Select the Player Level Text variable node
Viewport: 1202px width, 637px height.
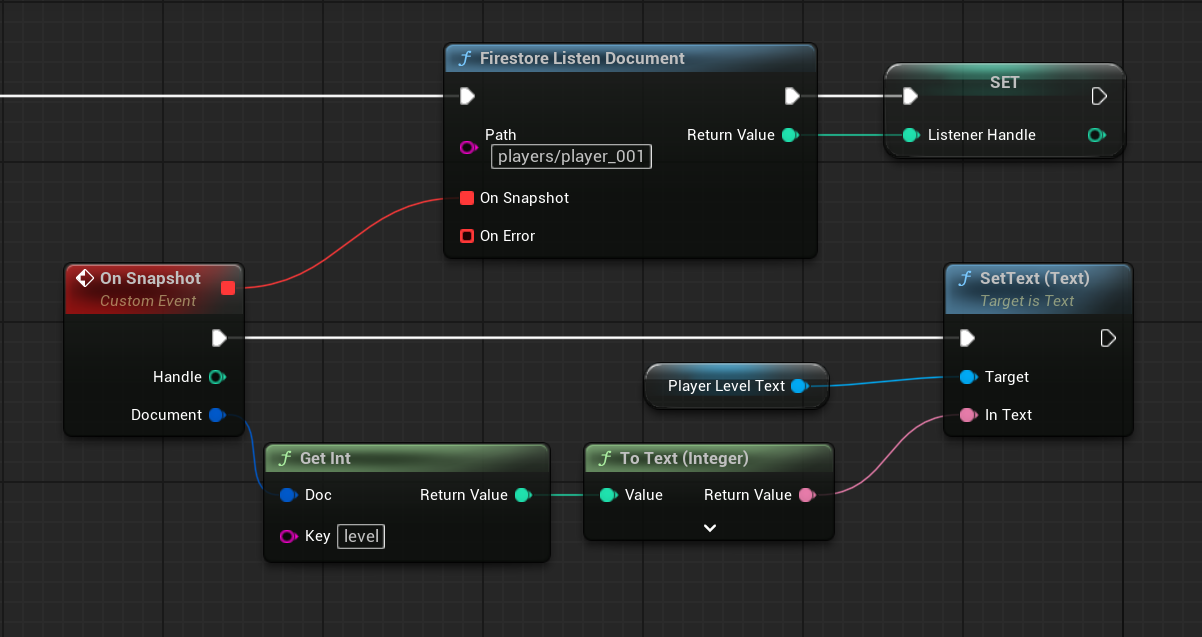click(x=726, y=386)
